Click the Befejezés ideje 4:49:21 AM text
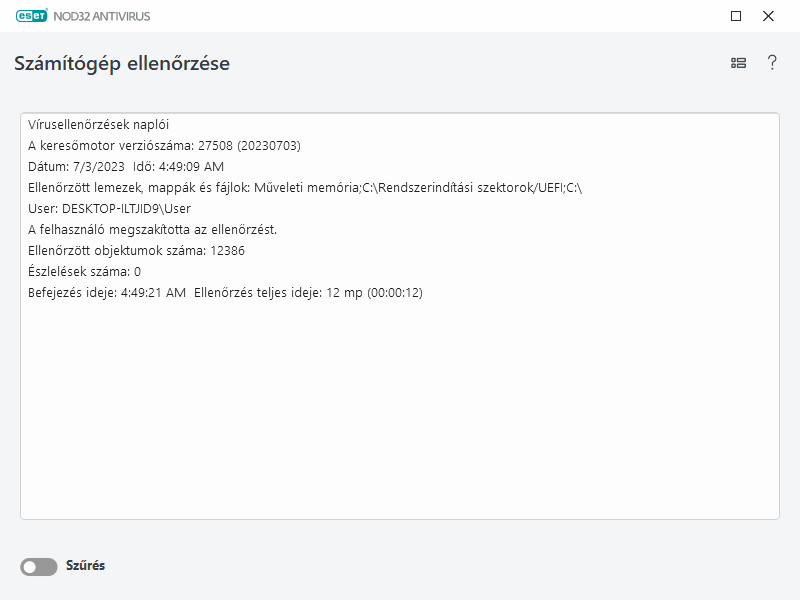 pos(107,293)
